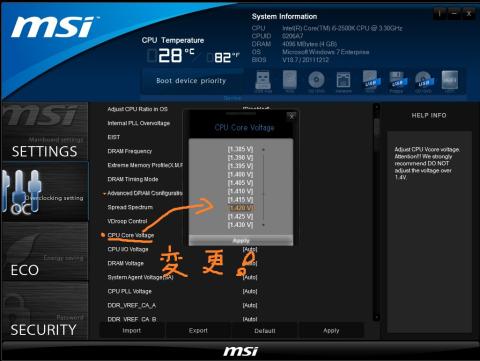Select the Spread Spectrum row

[130, 207]
